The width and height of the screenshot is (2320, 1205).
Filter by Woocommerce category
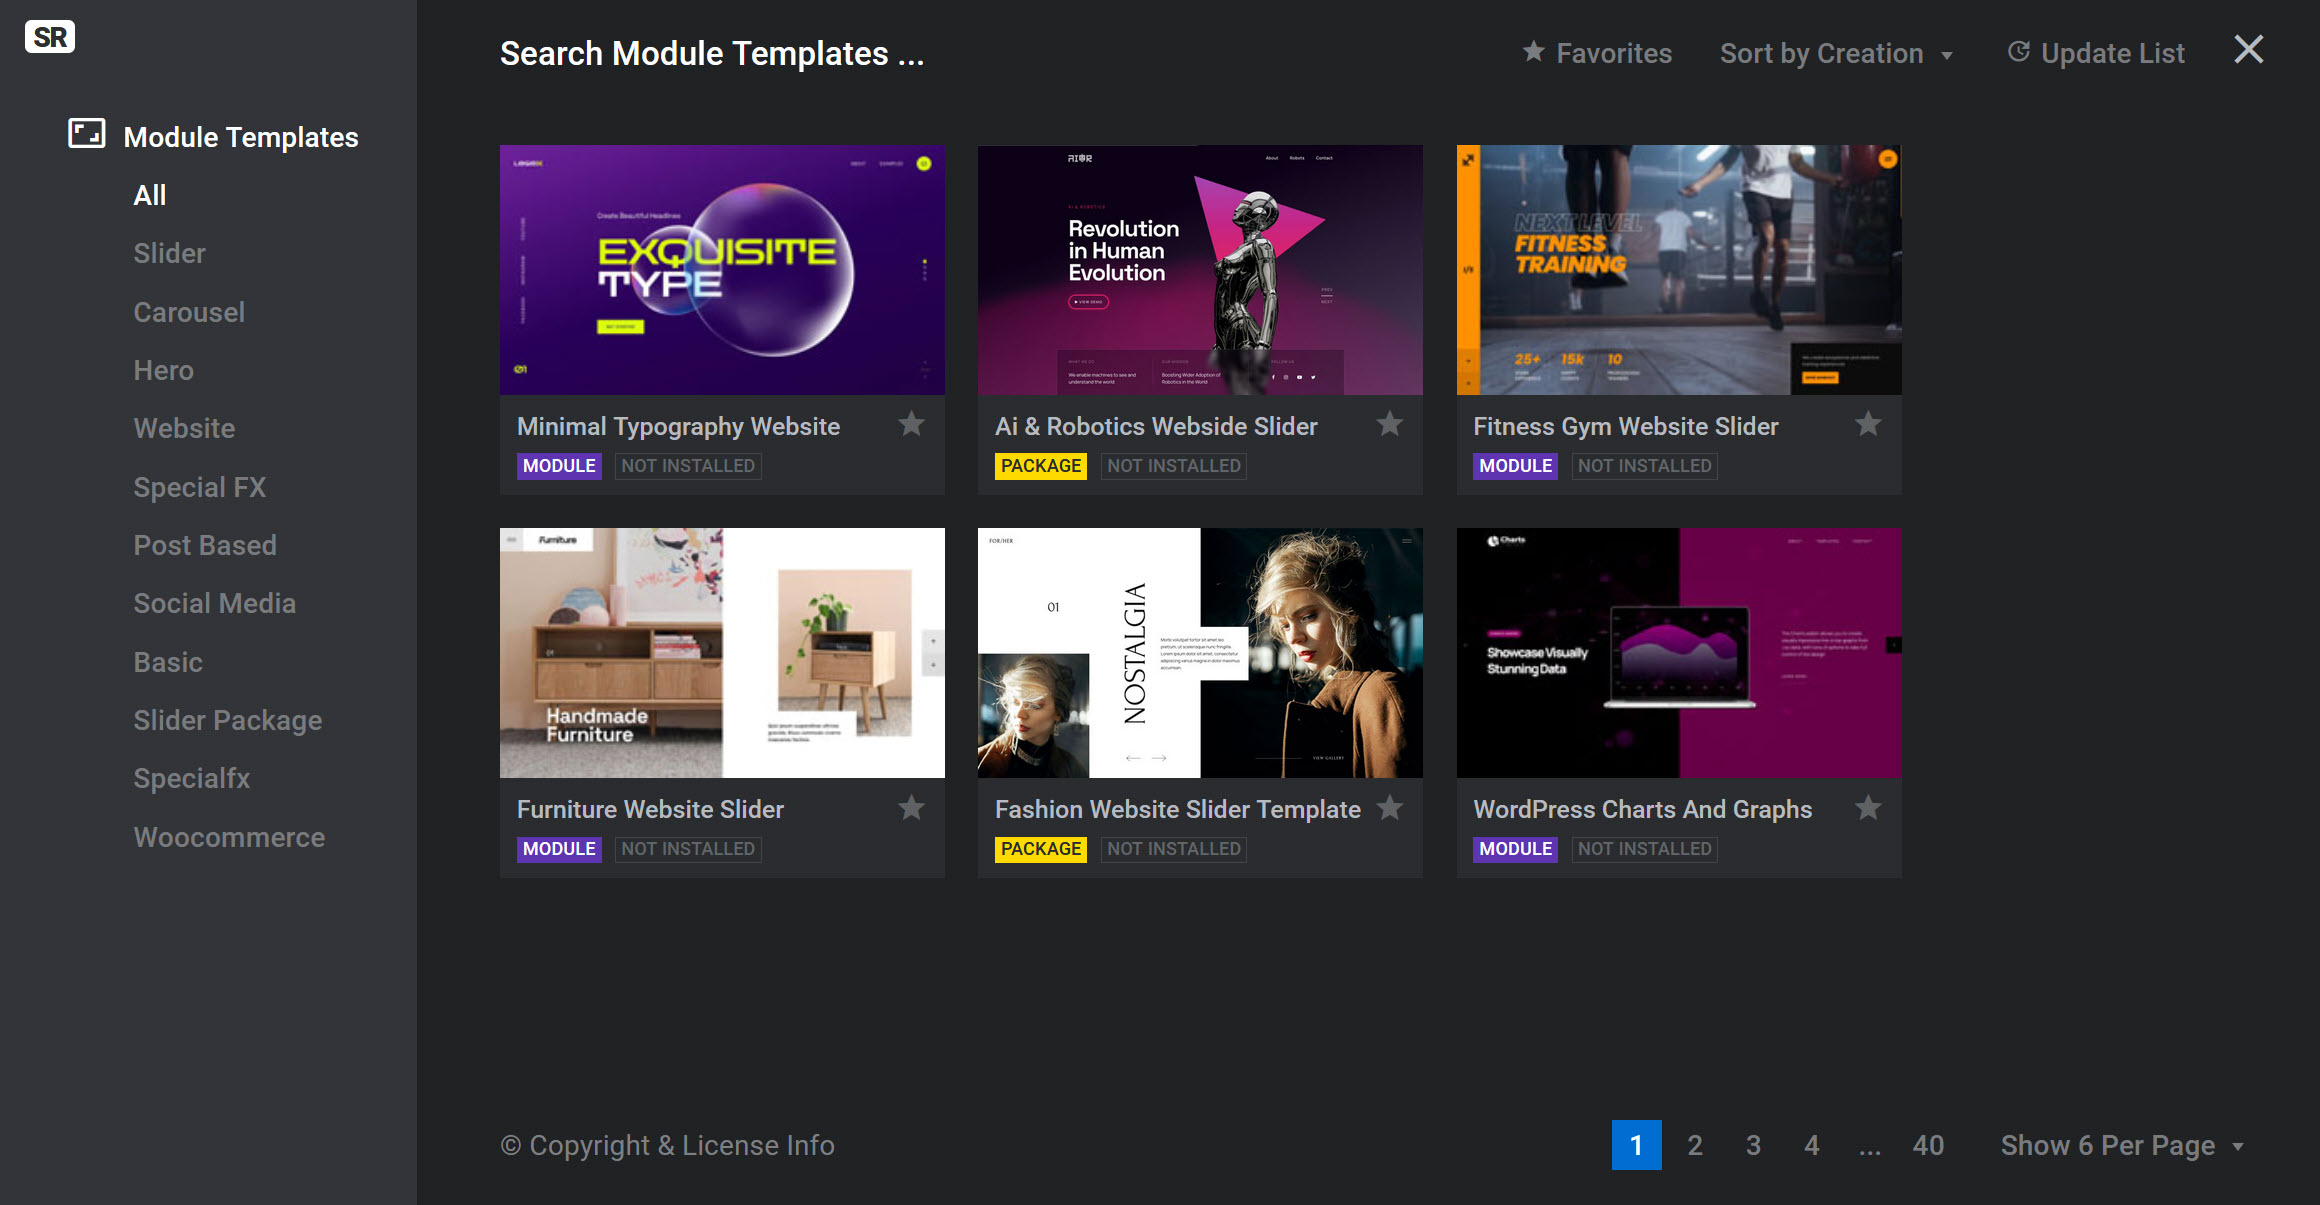coord(229,837)
